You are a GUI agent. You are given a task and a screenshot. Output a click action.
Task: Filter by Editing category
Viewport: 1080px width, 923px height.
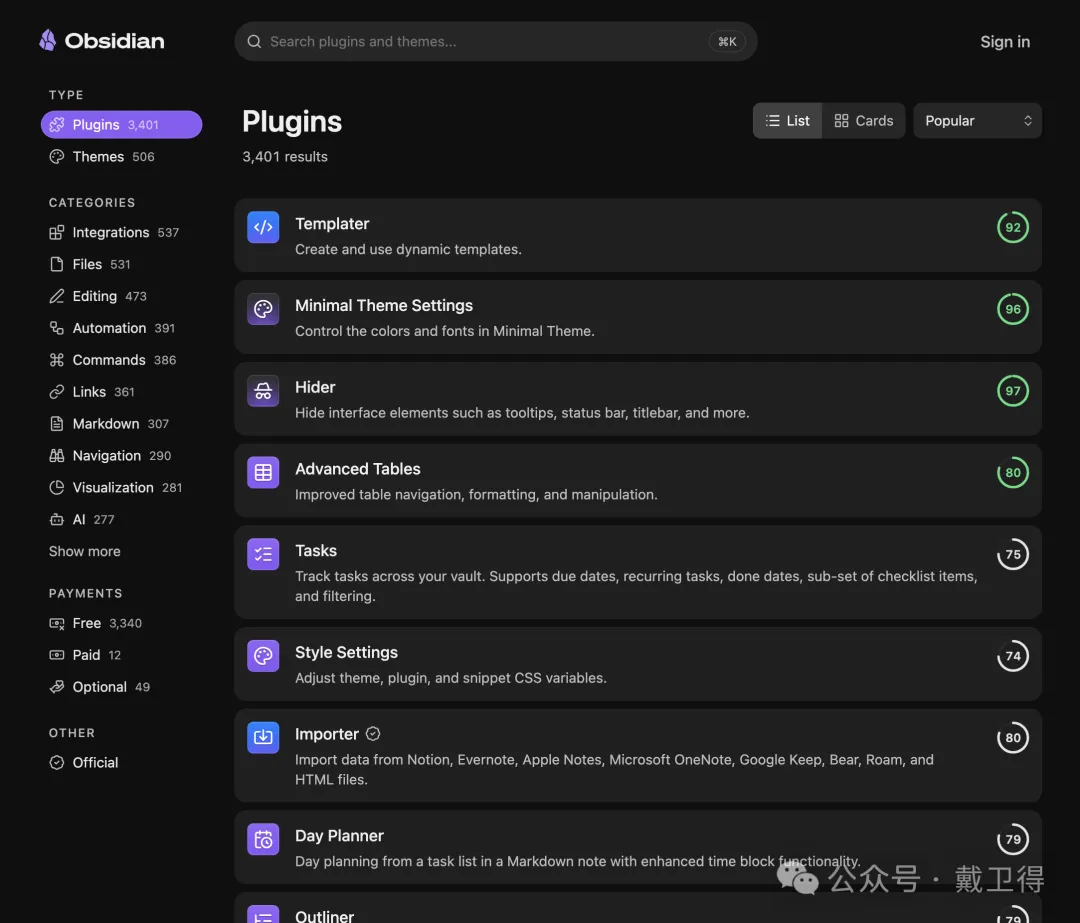coord(98,296)
